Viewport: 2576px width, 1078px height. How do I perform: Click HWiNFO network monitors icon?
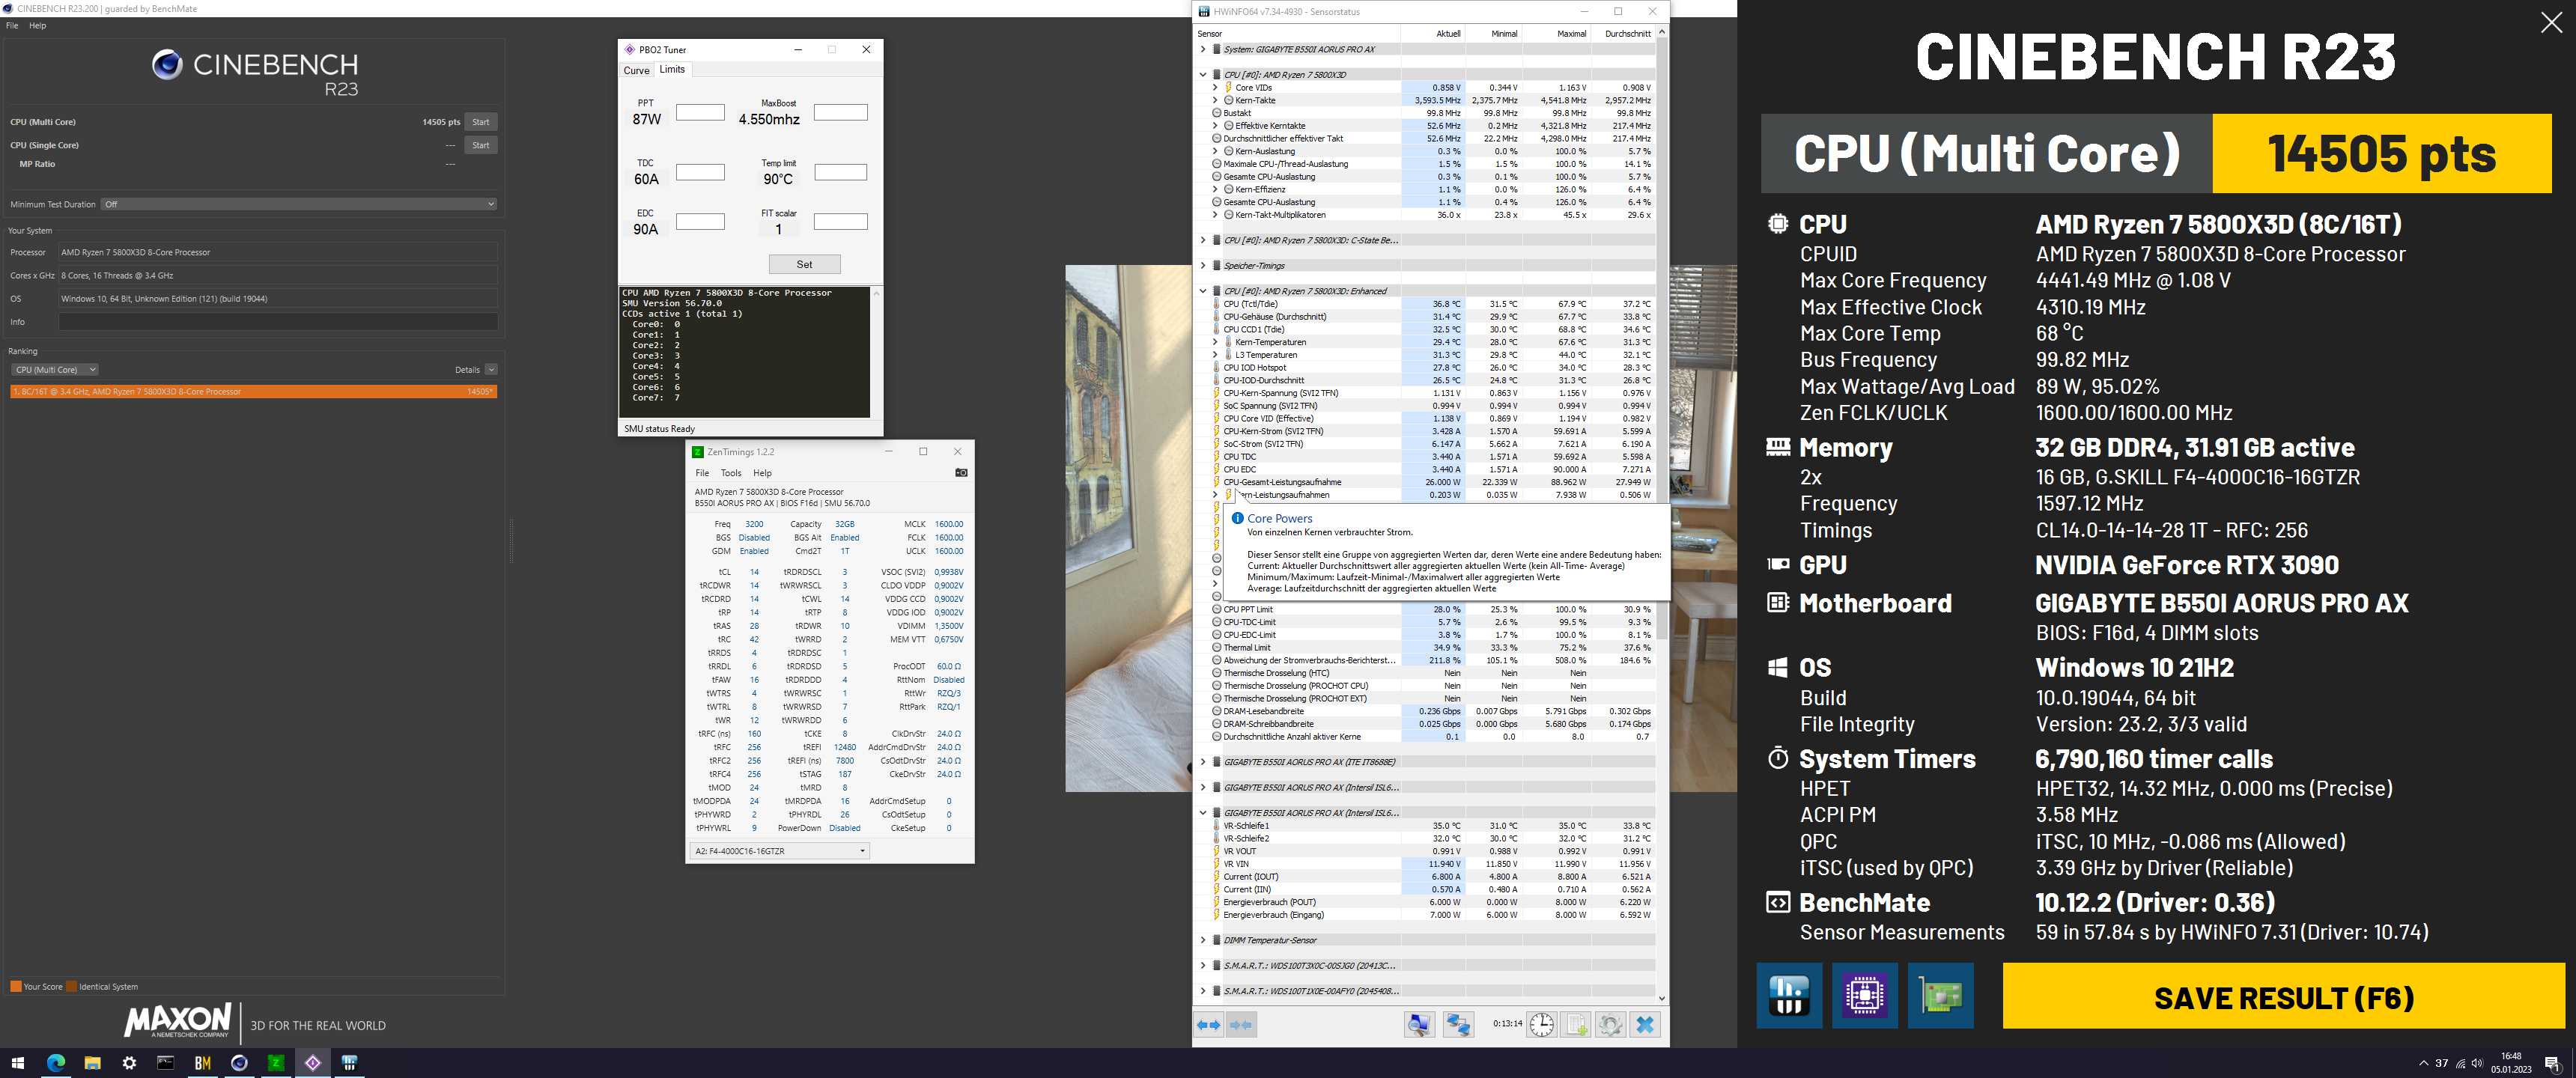(1458, 1025)
